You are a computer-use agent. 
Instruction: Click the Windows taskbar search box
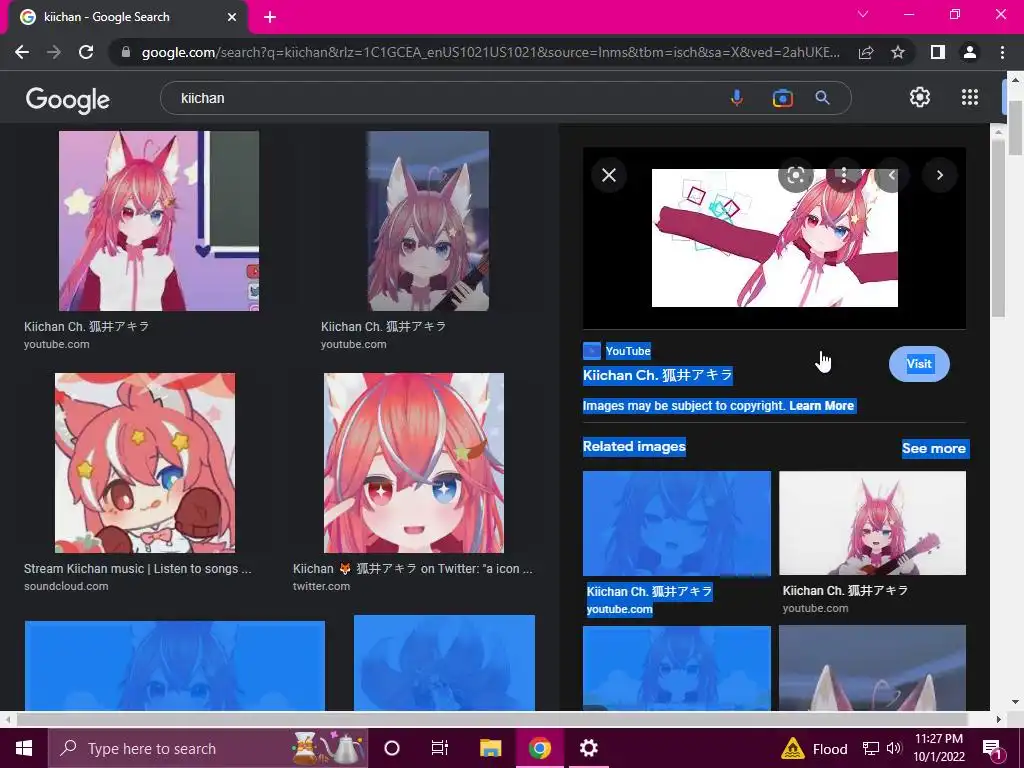point(208,748)
